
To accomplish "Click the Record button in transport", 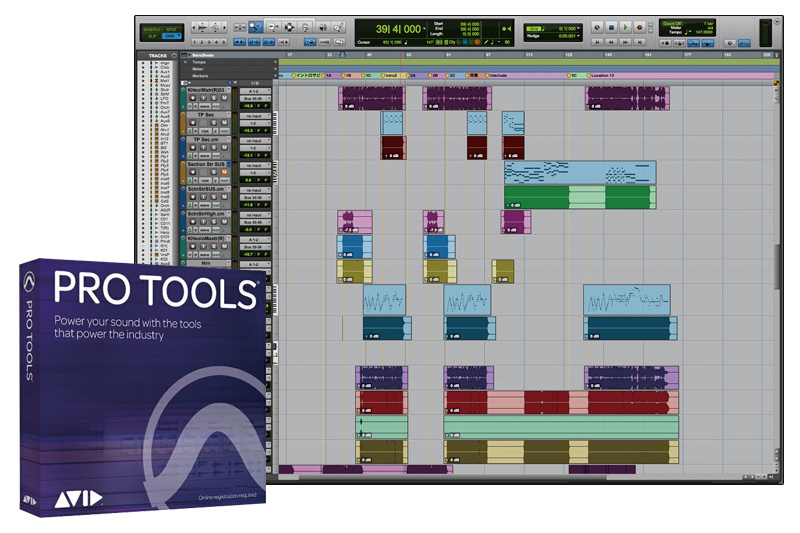I will pyautogui.click(x=639, y=27).
